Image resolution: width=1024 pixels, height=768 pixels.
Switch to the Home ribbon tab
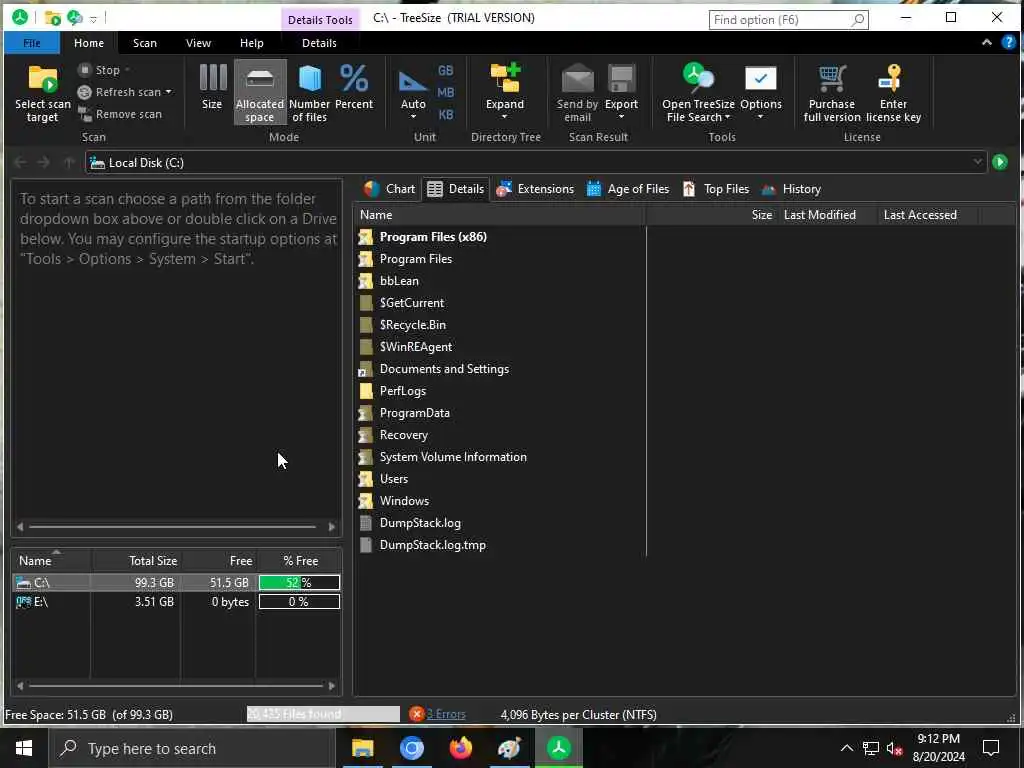pos(89,43)
